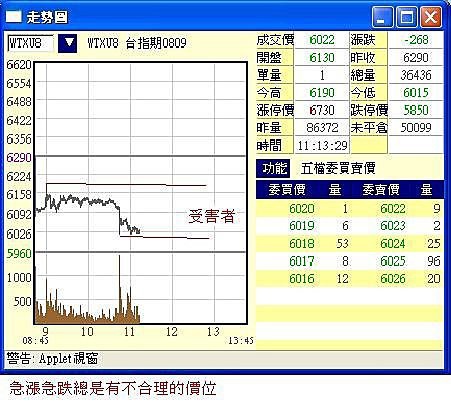Click the ask quantity 96
The height and width of the screenshot is (405, 451).
(x=433, y=261)
